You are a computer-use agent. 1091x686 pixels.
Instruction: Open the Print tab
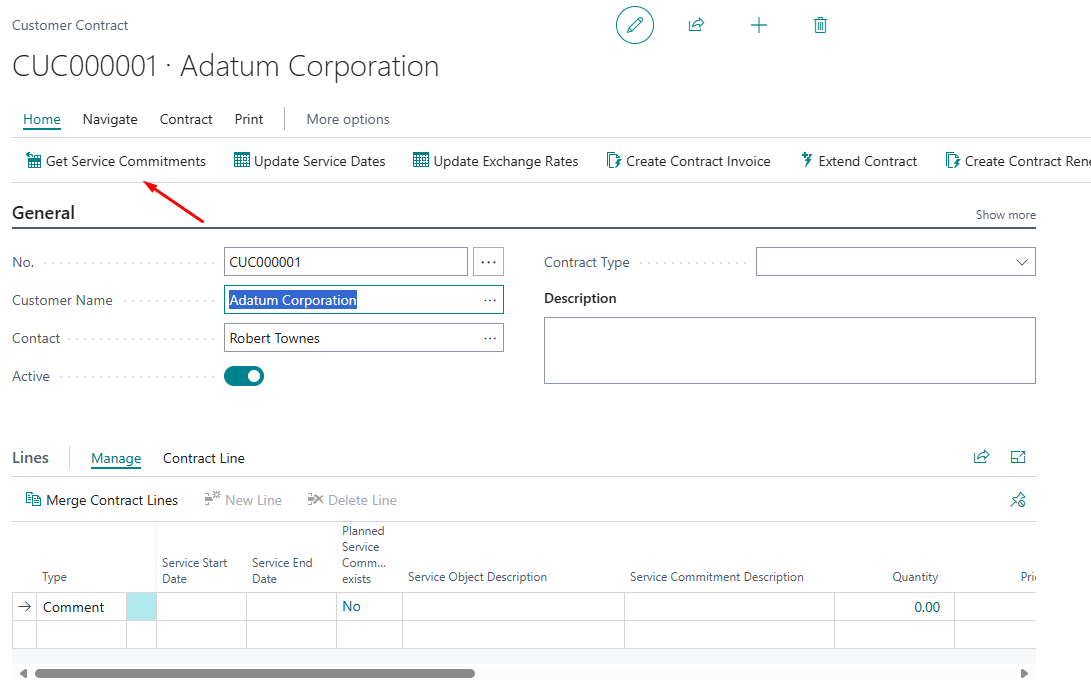(248, 119)
